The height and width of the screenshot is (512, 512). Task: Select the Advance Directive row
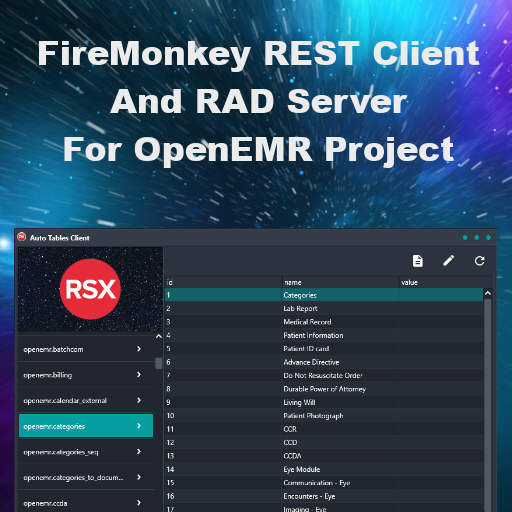(324, 362)
